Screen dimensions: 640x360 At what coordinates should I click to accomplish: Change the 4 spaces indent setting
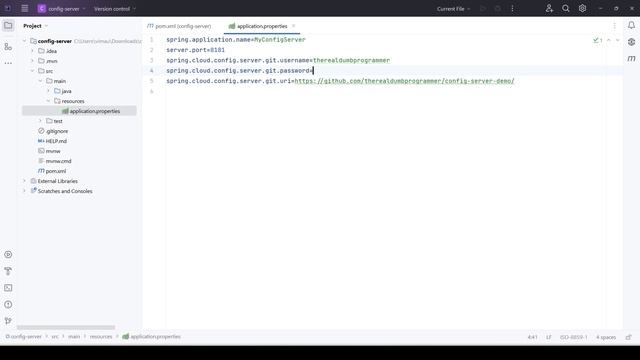(606, 337)
